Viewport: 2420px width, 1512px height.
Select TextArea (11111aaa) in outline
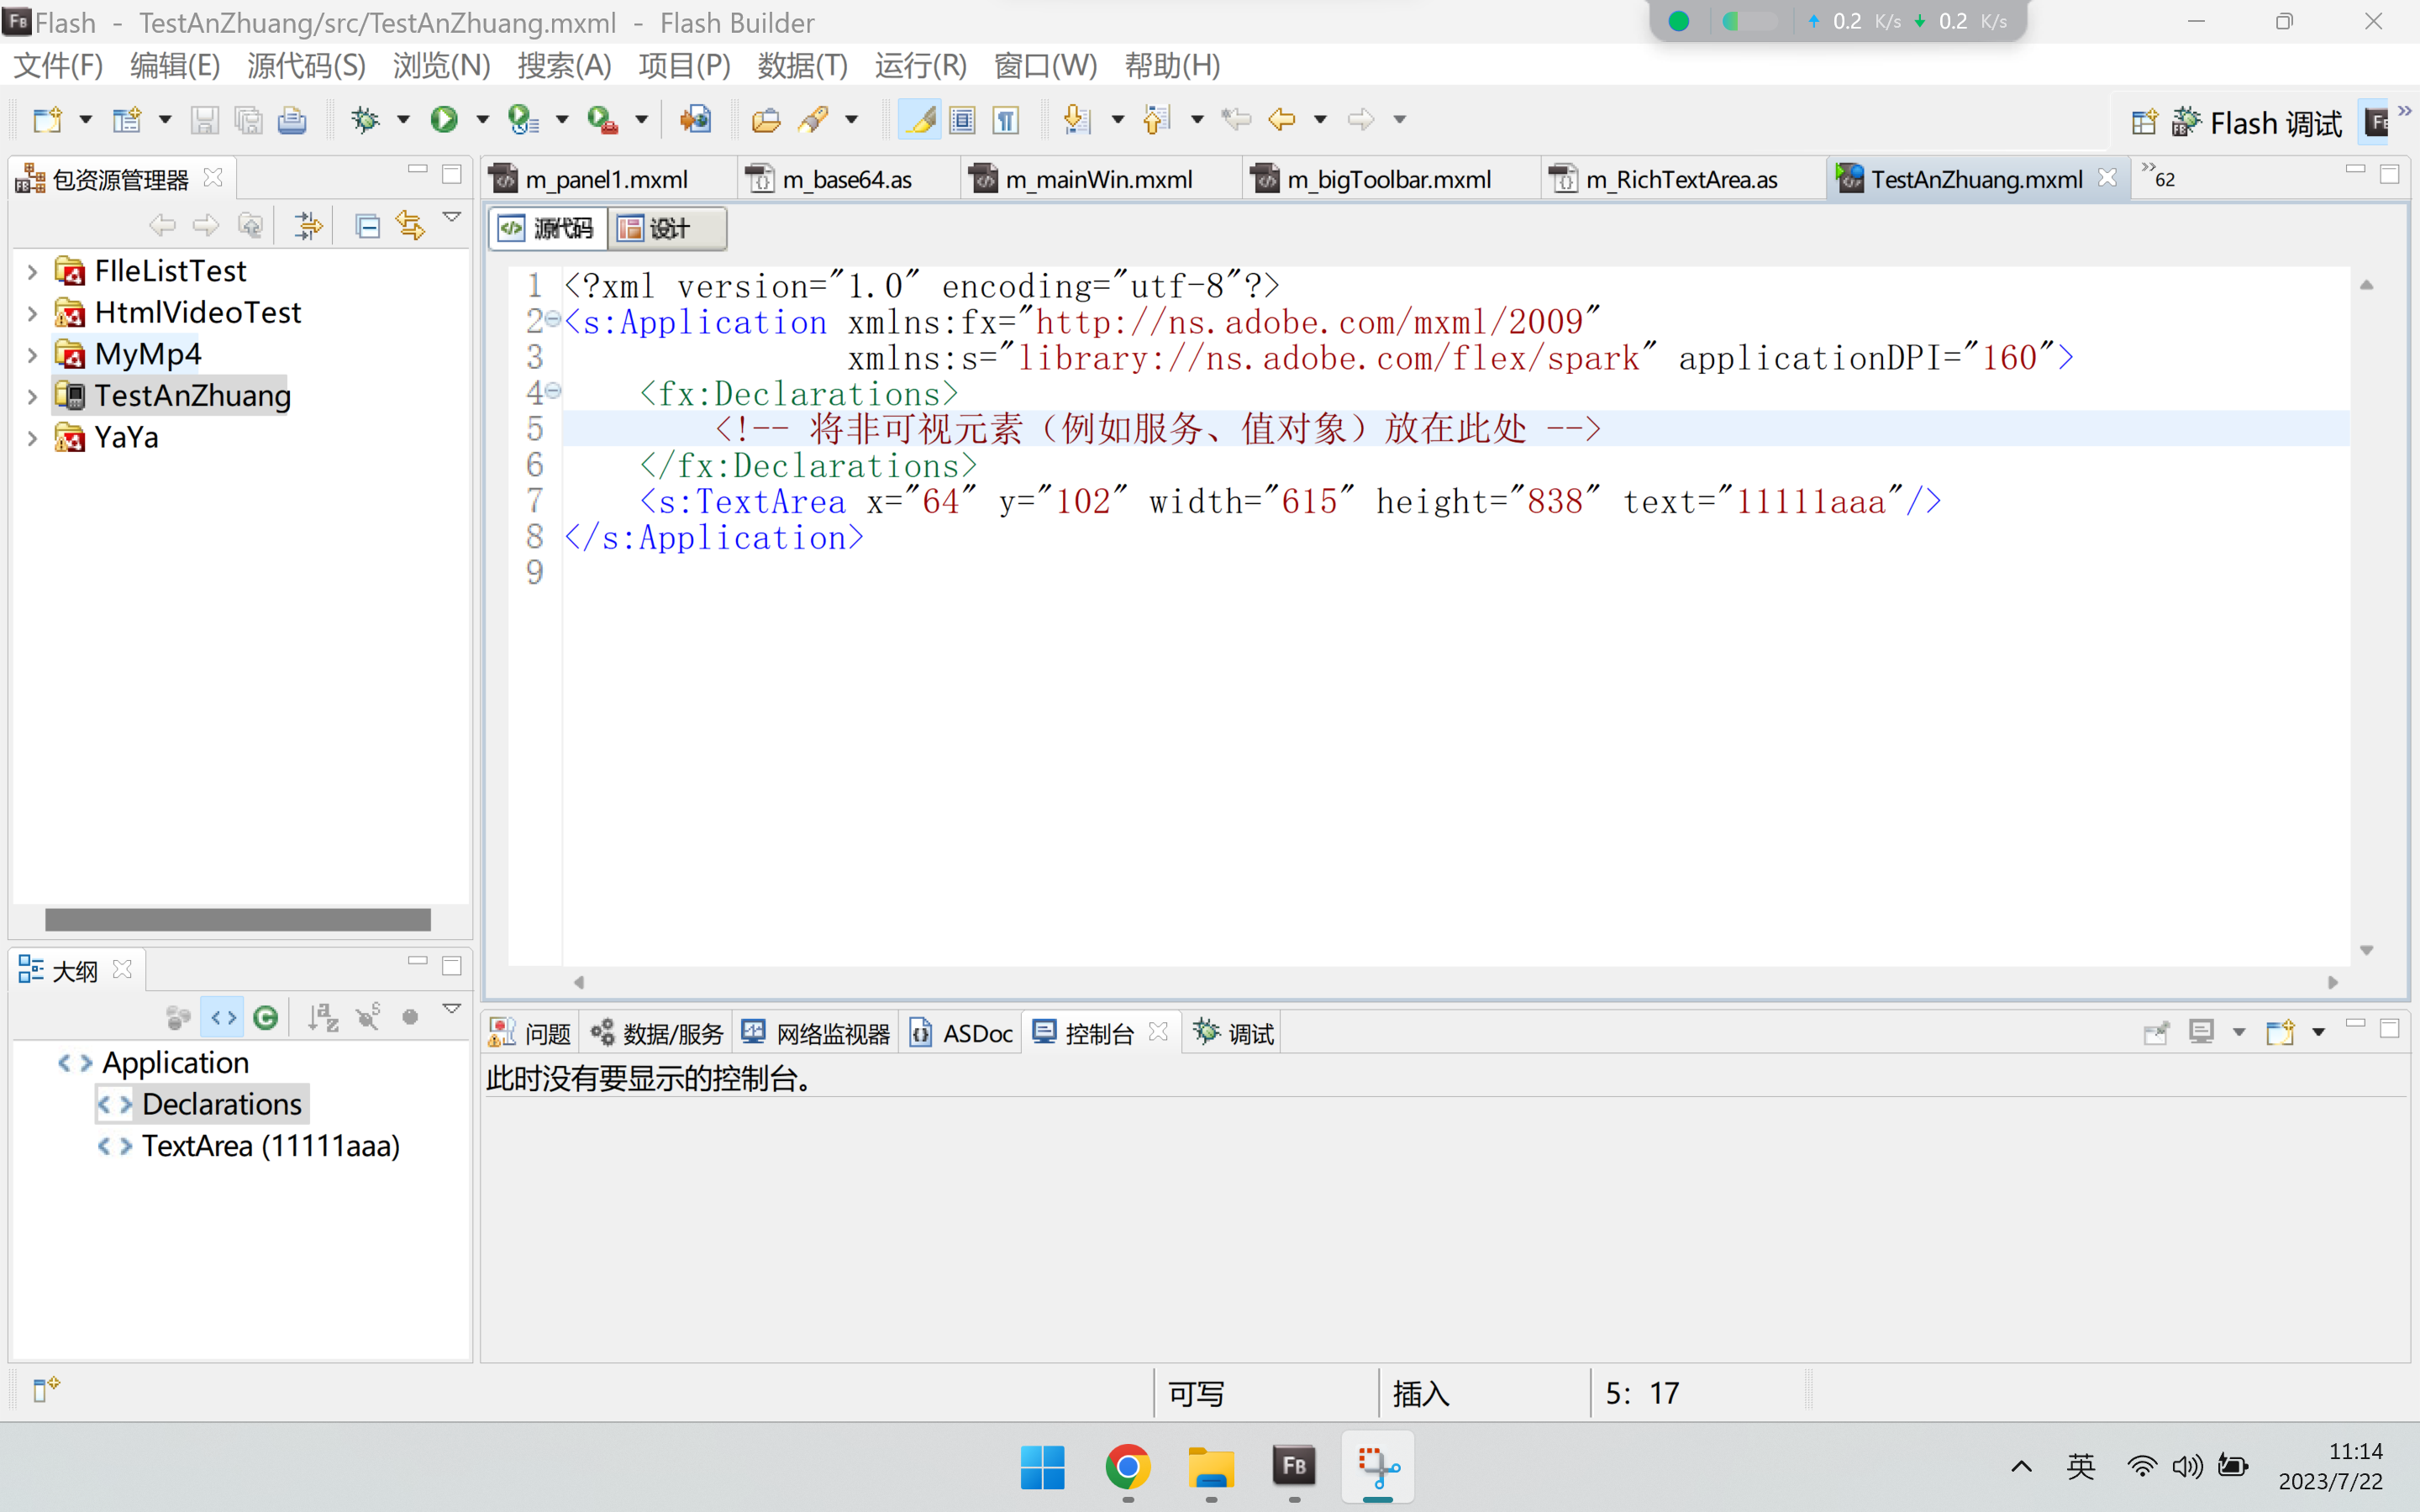pyautogui.click(x=270, y=1146)
